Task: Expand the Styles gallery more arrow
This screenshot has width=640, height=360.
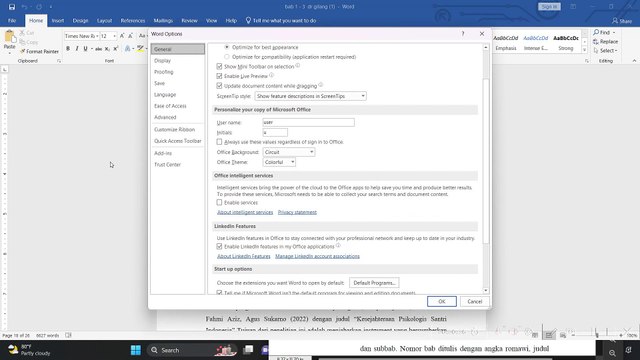Action: (584, 50)
